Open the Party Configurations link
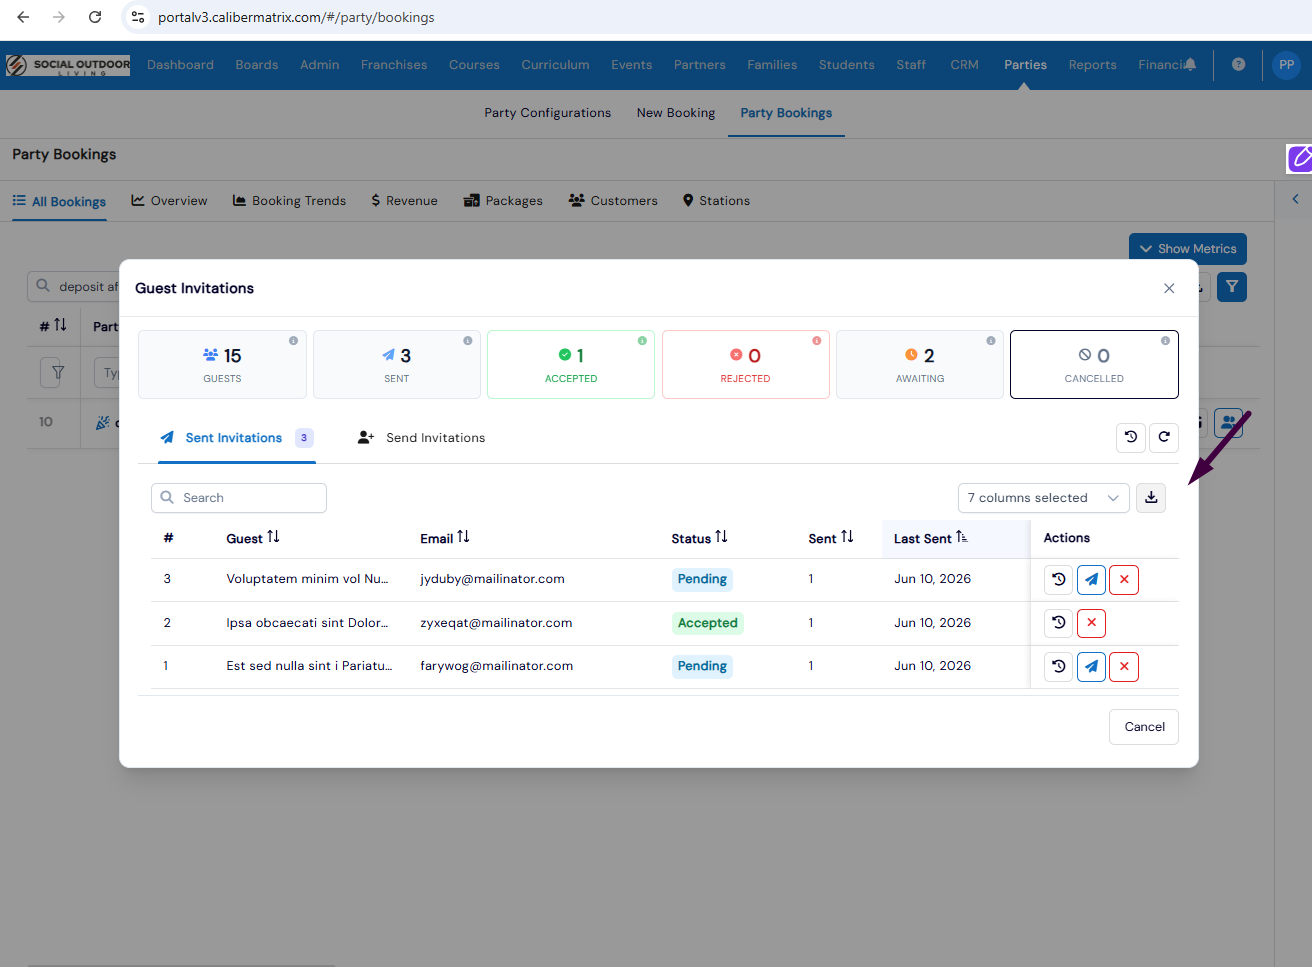 click(547, 113)
